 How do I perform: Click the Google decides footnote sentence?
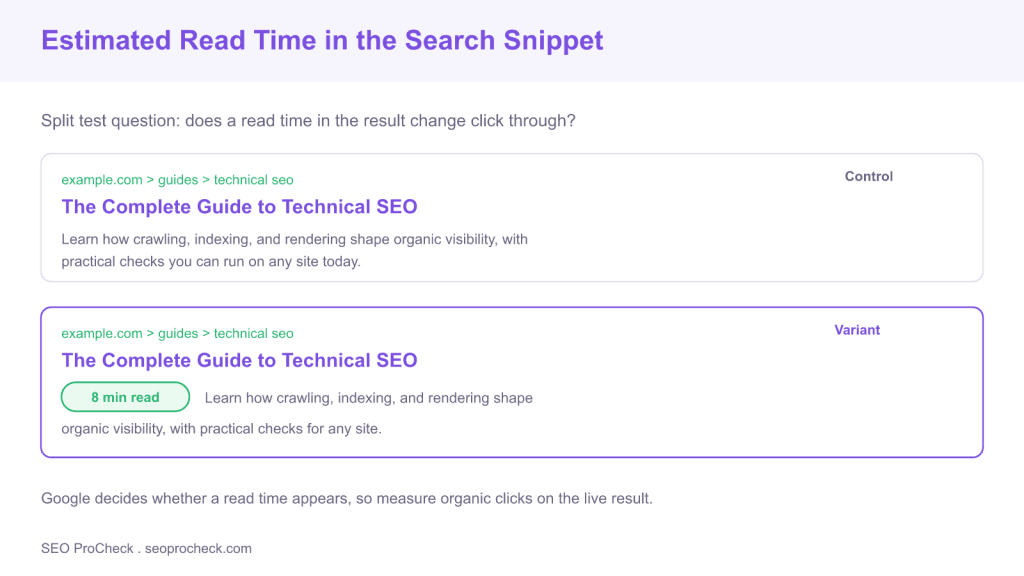click(347, 498)
